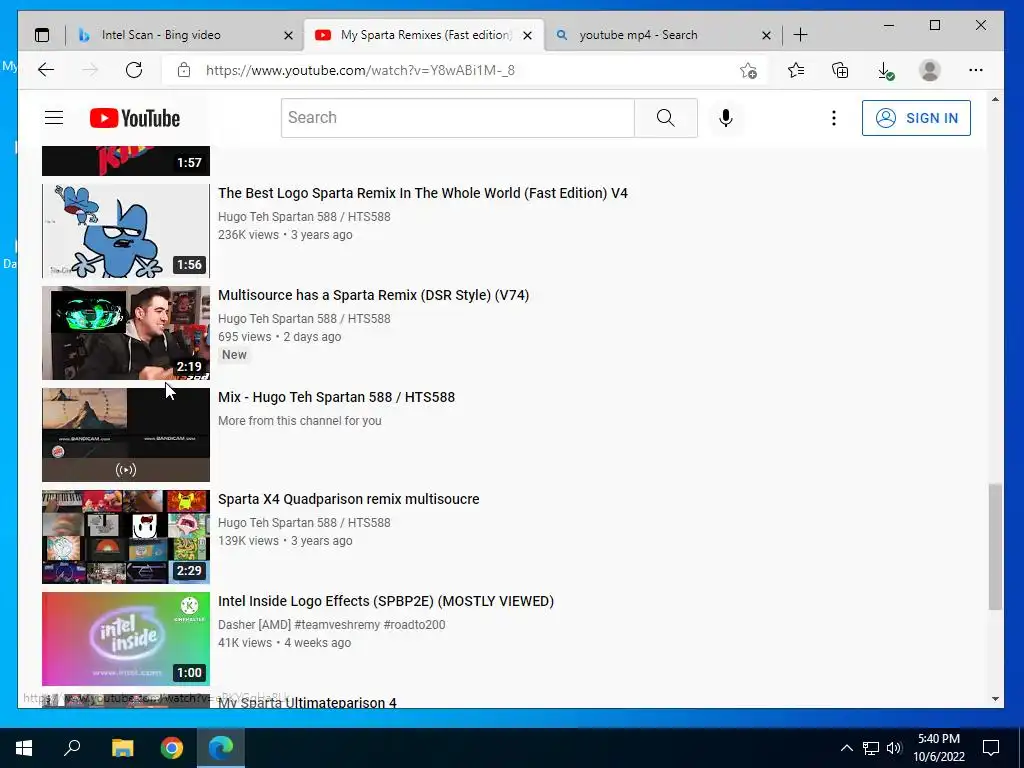Open Best Logo Sparta Remix V4 title
1024x768 pixels.
(x=423, y=193)
